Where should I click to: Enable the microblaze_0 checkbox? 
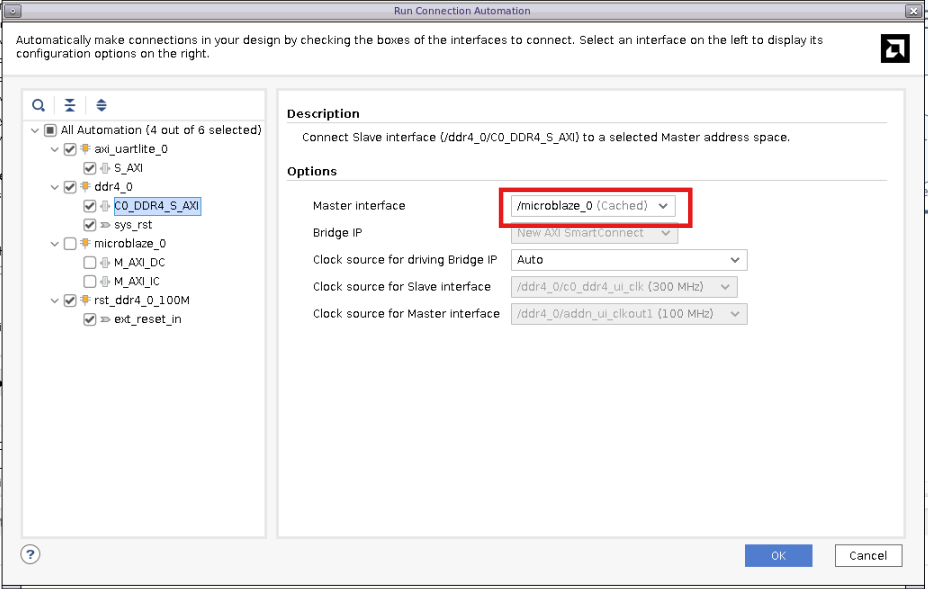point(69,244)
